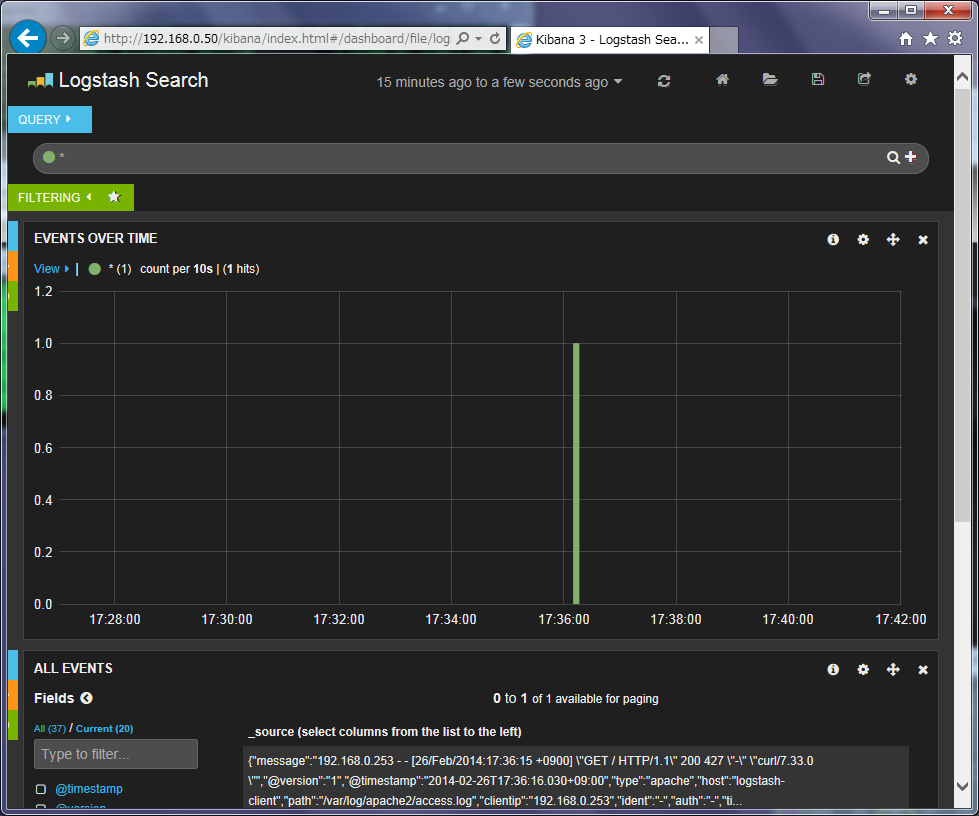
Task: Show Current (20) fields
Action: click(104, 729)
